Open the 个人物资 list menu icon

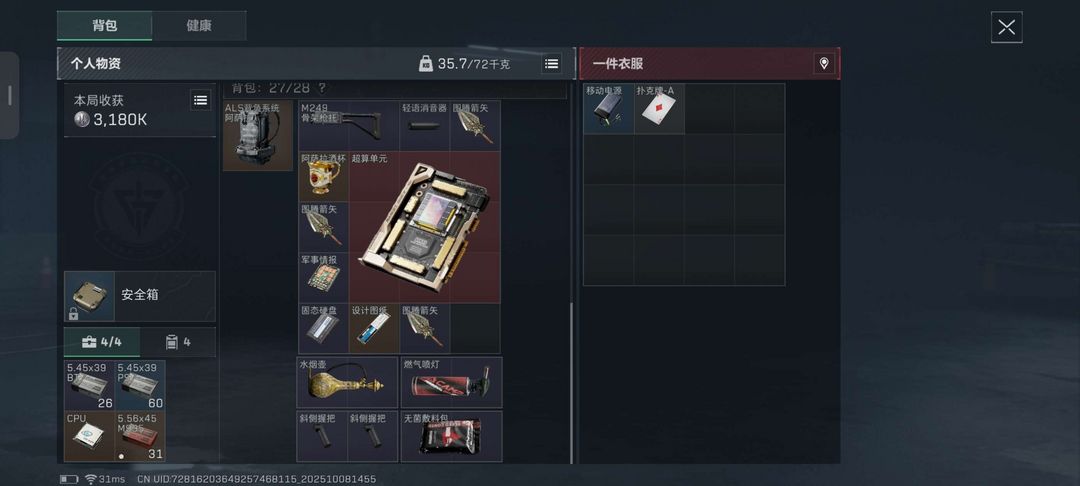[551, 64]
